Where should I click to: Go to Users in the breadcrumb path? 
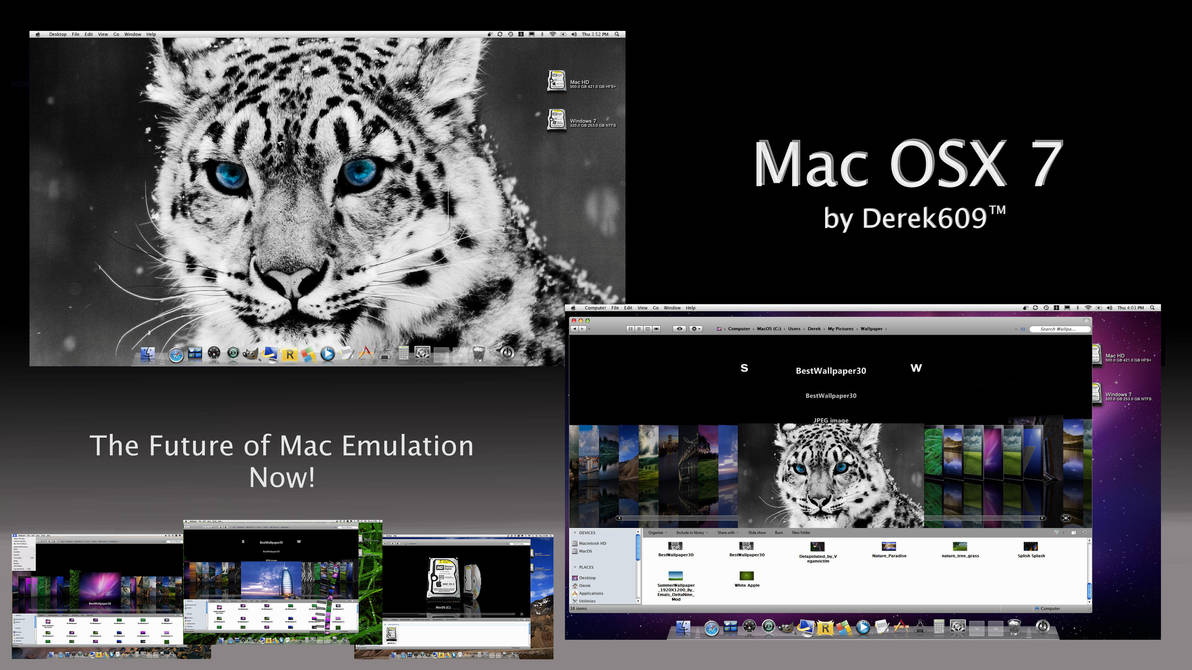[794, 329]
